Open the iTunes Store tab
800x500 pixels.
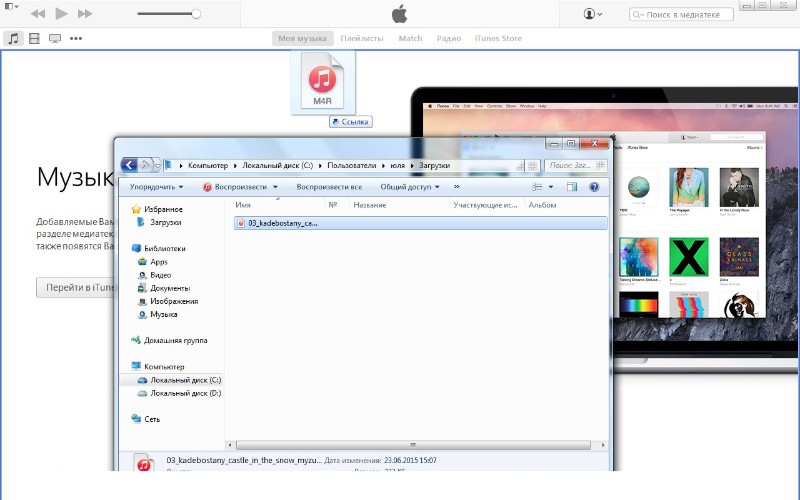click(497, 38)
